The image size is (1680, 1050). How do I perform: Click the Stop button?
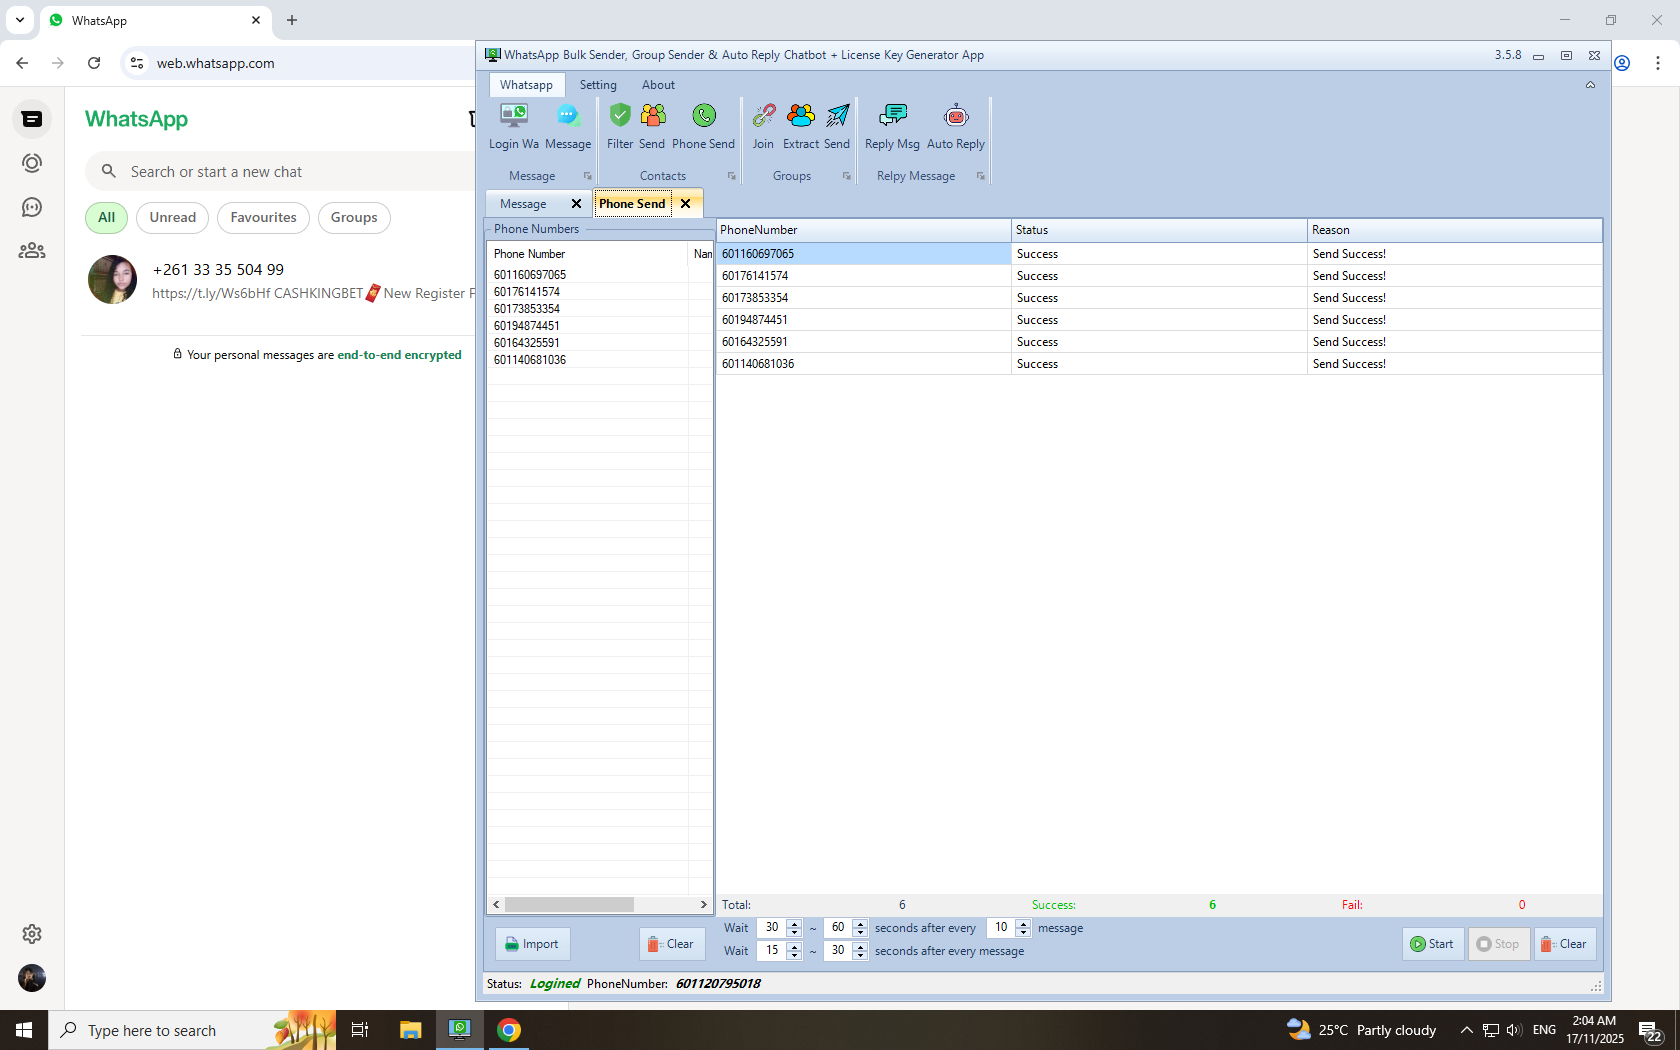point(1498,944)
